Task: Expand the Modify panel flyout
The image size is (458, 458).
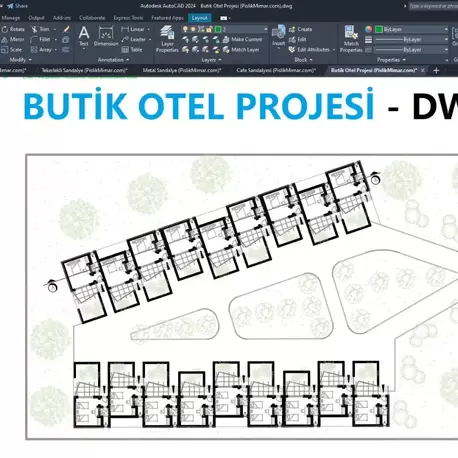Action: [x=20, y=60]
